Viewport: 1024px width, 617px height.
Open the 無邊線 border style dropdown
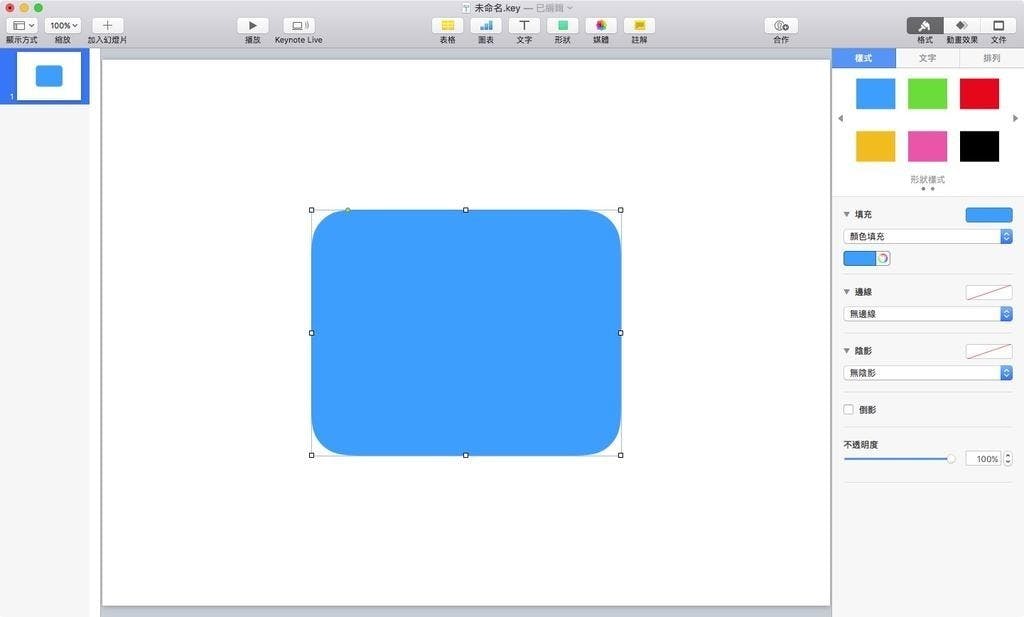(x=927, y=314)
